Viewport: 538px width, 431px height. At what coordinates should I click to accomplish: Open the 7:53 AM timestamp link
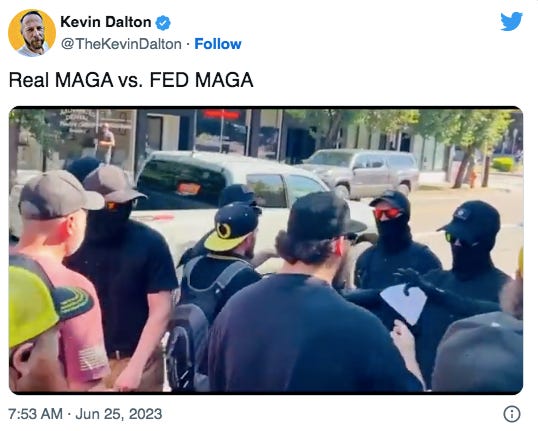pos(35,414)
